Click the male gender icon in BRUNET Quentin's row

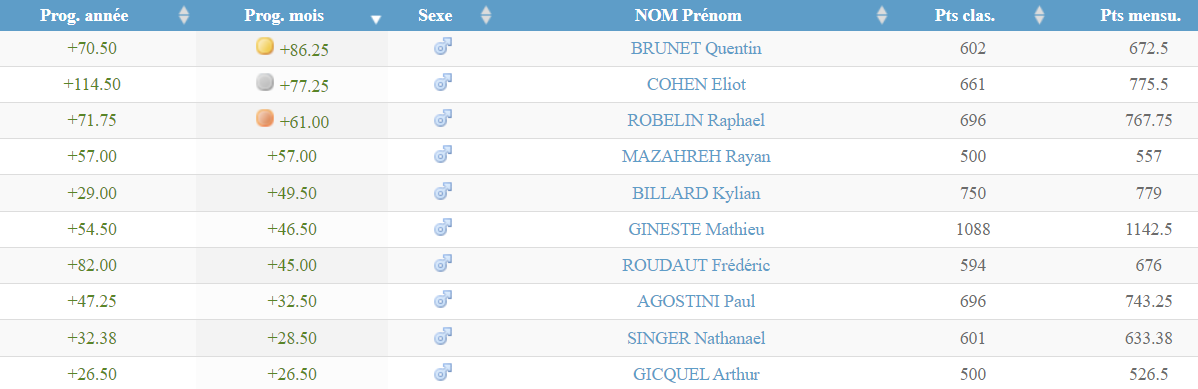coord(443,47)
